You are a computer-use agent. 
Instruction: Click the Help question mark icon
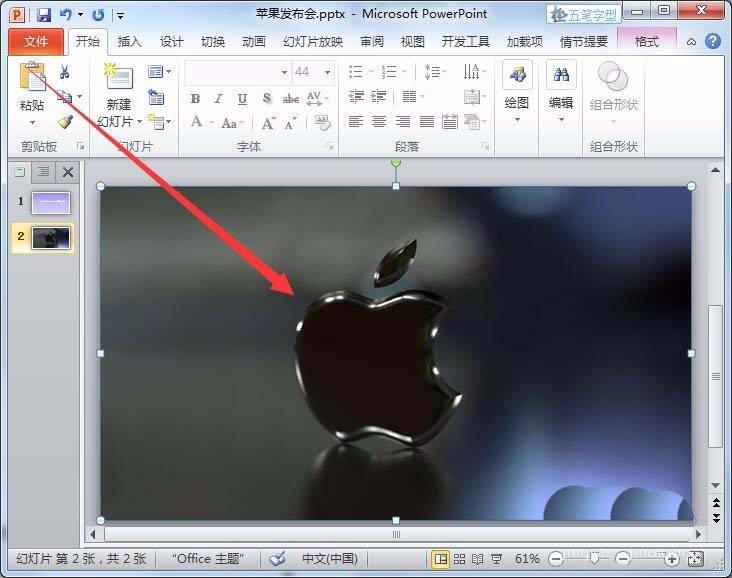point(712,42)
